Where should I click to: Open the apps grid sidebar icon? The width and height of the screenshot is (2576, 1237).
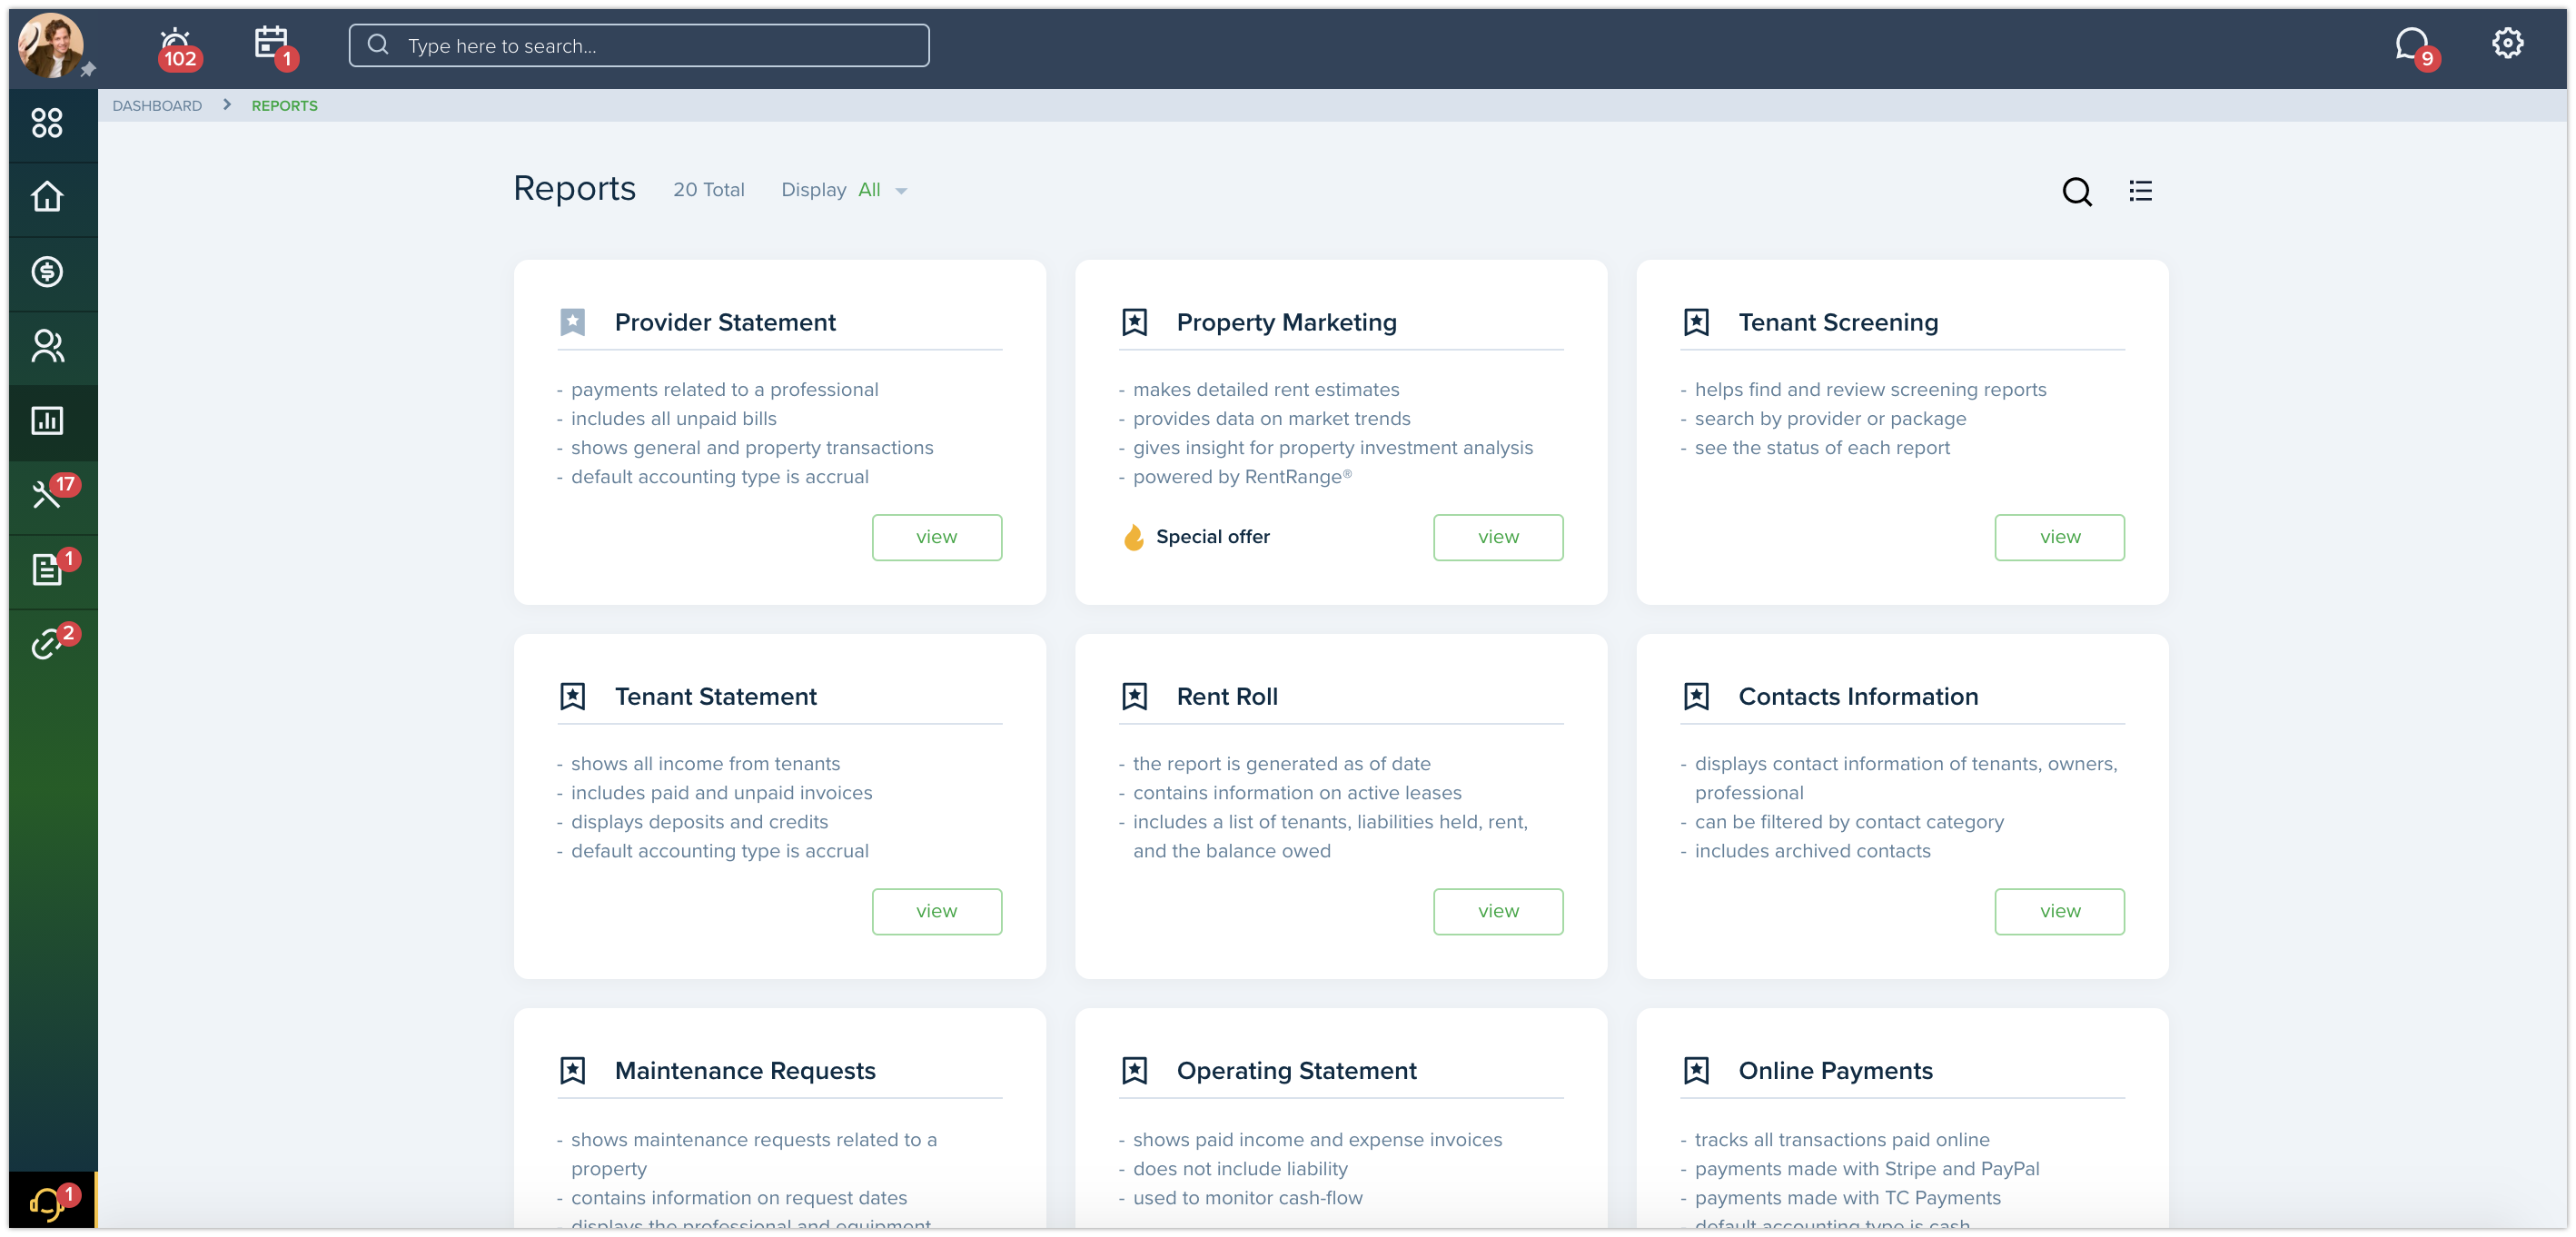click(x=47, y=123)
